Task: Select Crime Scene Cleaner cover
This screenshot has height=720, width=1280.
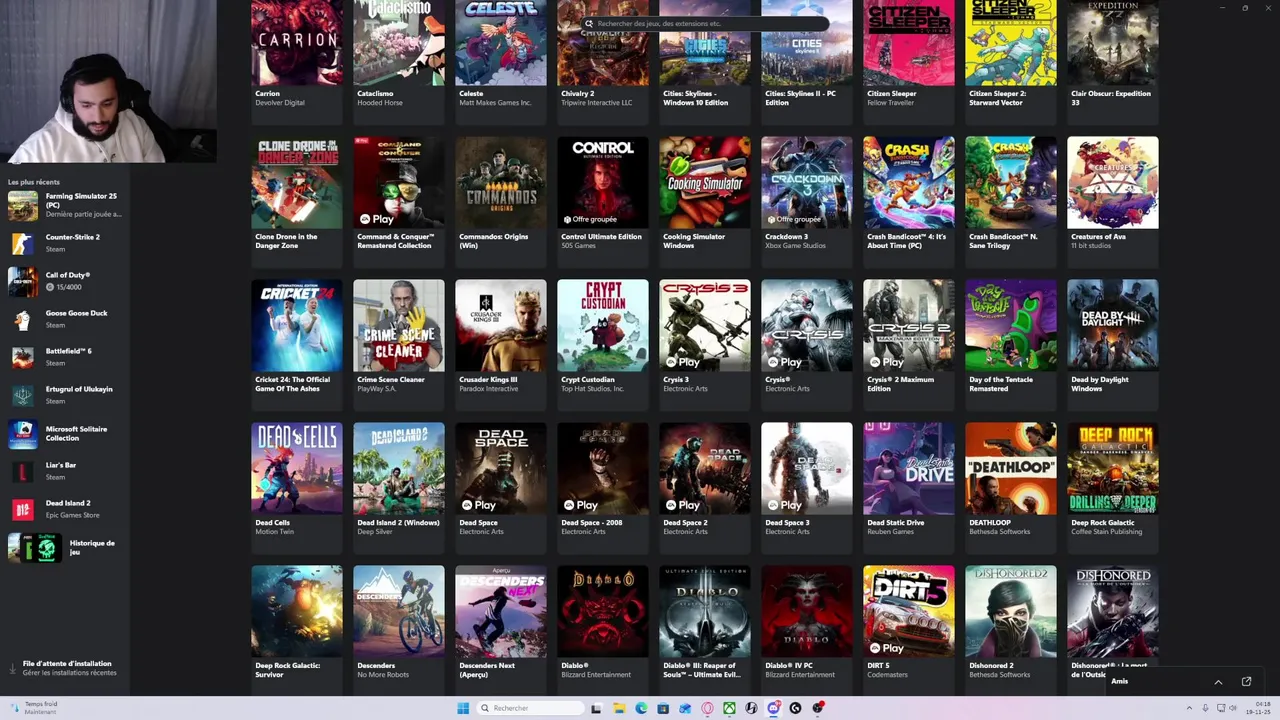Action: (398, 325)
